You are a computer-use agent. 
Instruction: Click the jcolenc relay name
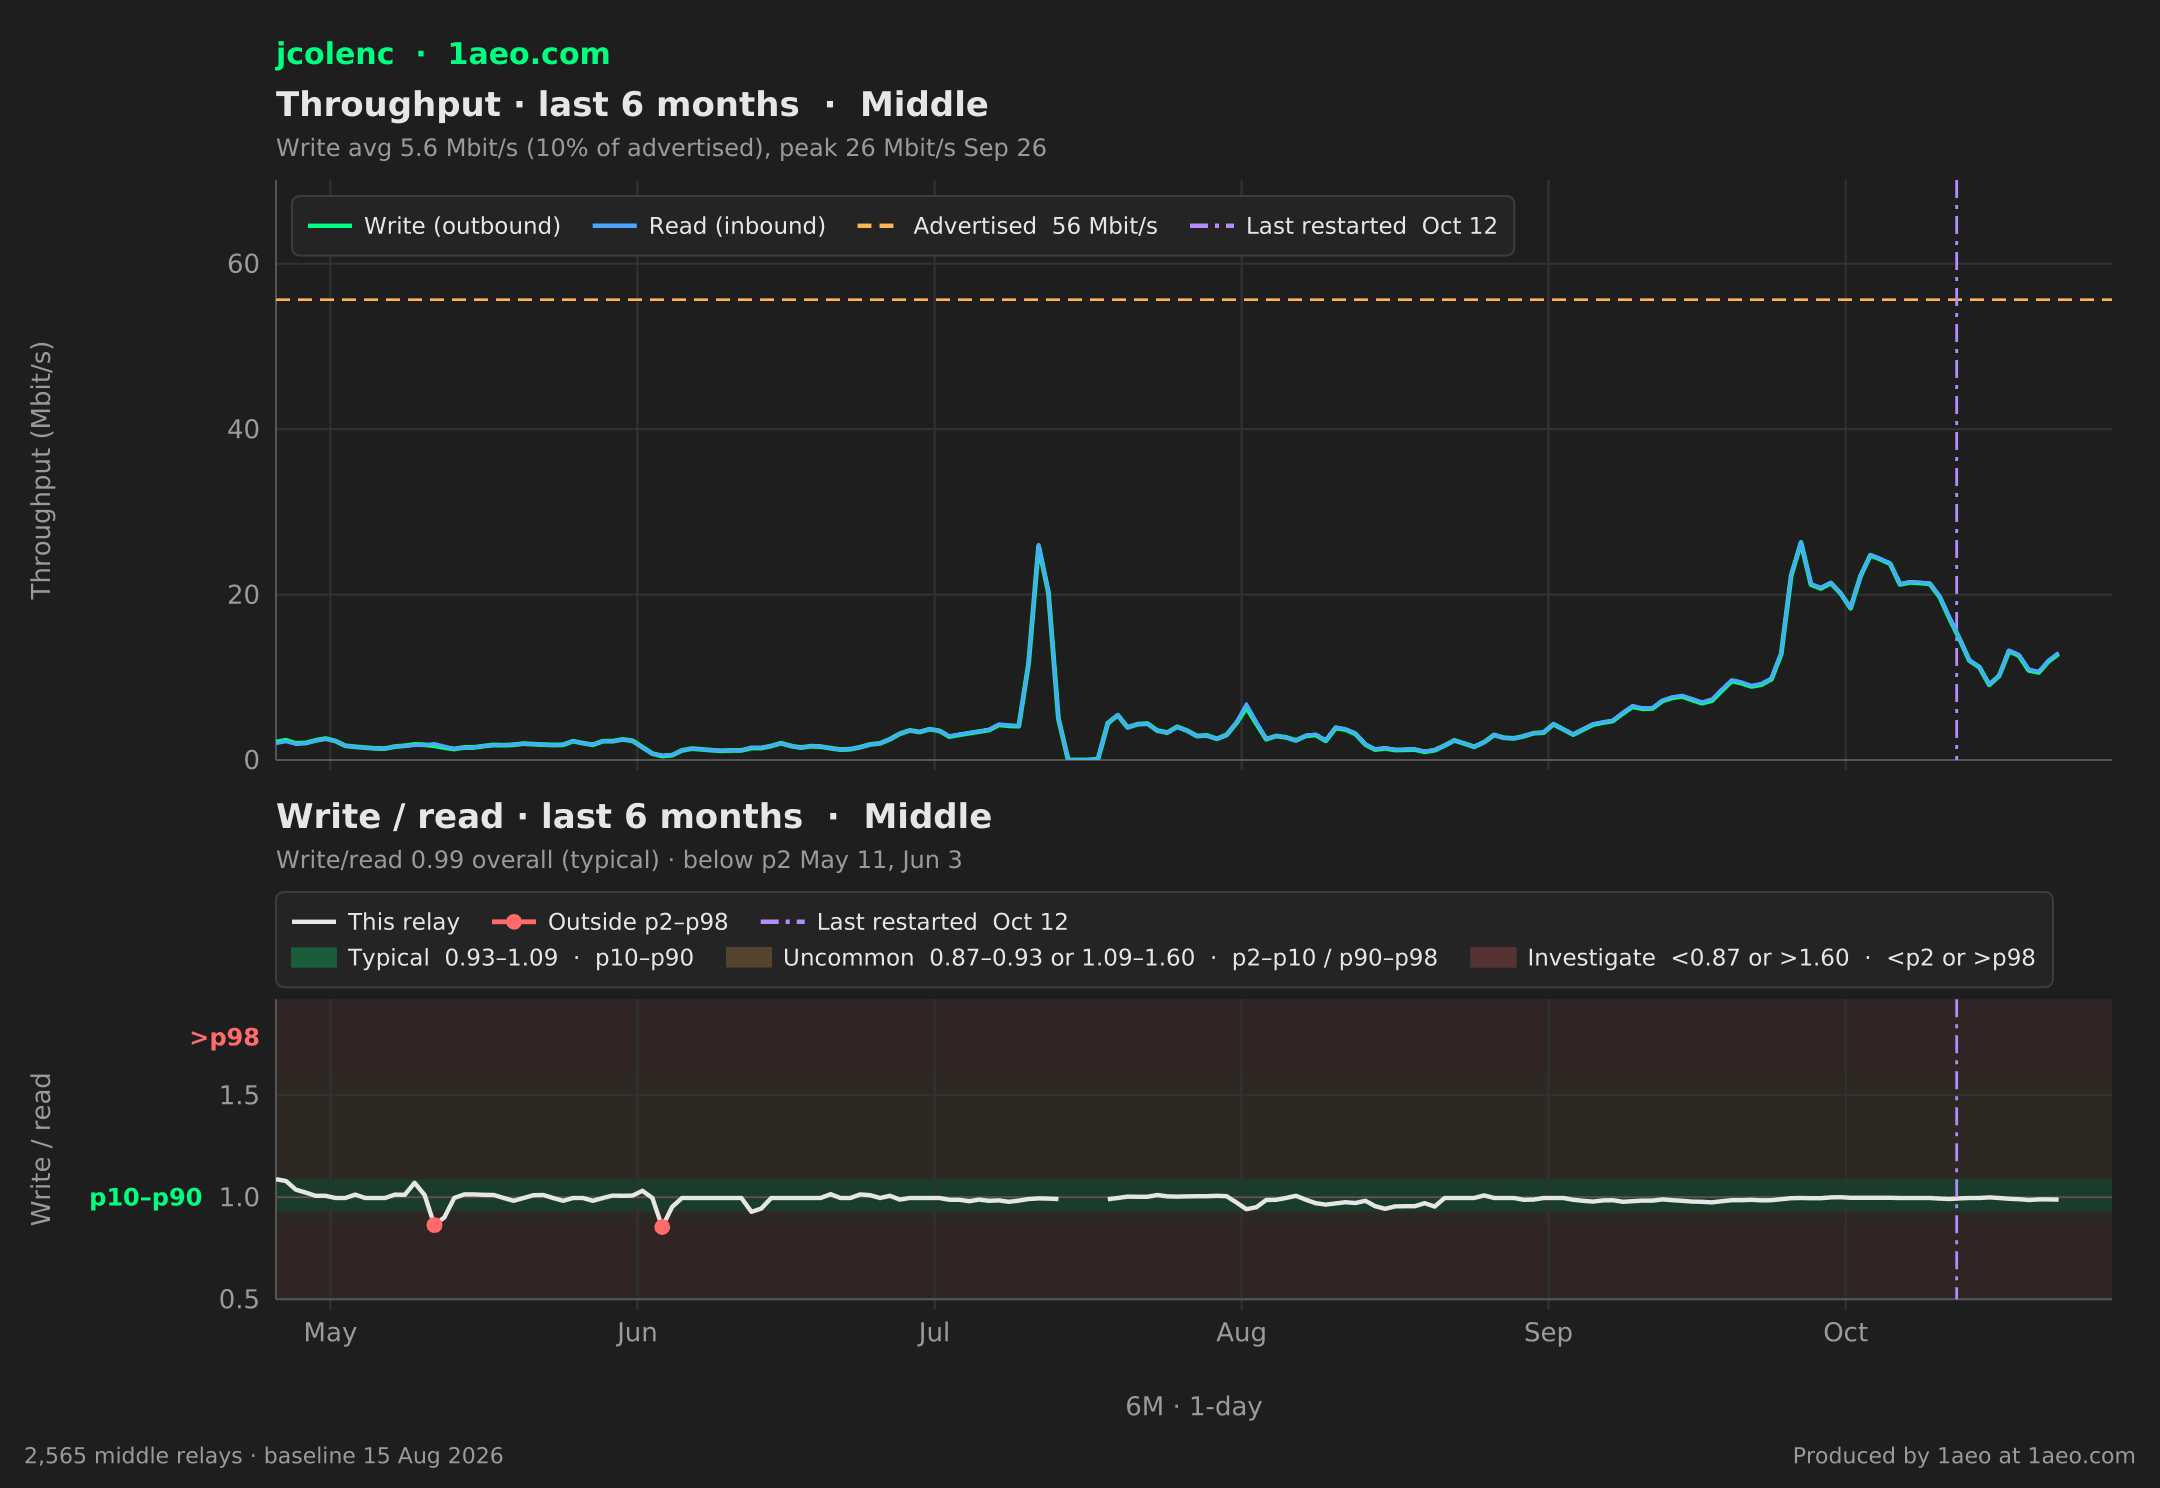click(x=335, y=54)
